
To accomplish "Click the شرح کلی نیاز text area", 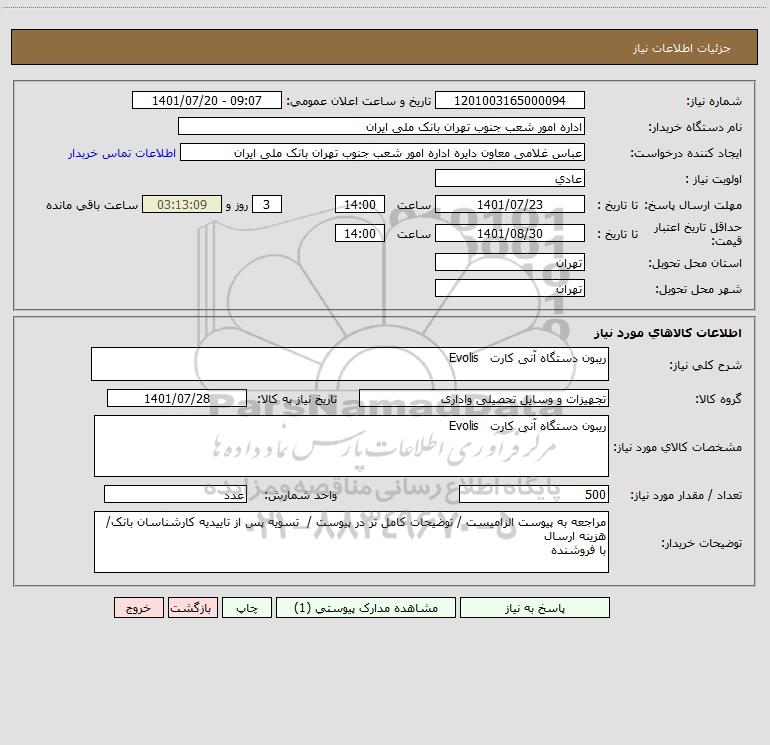I will (350, 364).
